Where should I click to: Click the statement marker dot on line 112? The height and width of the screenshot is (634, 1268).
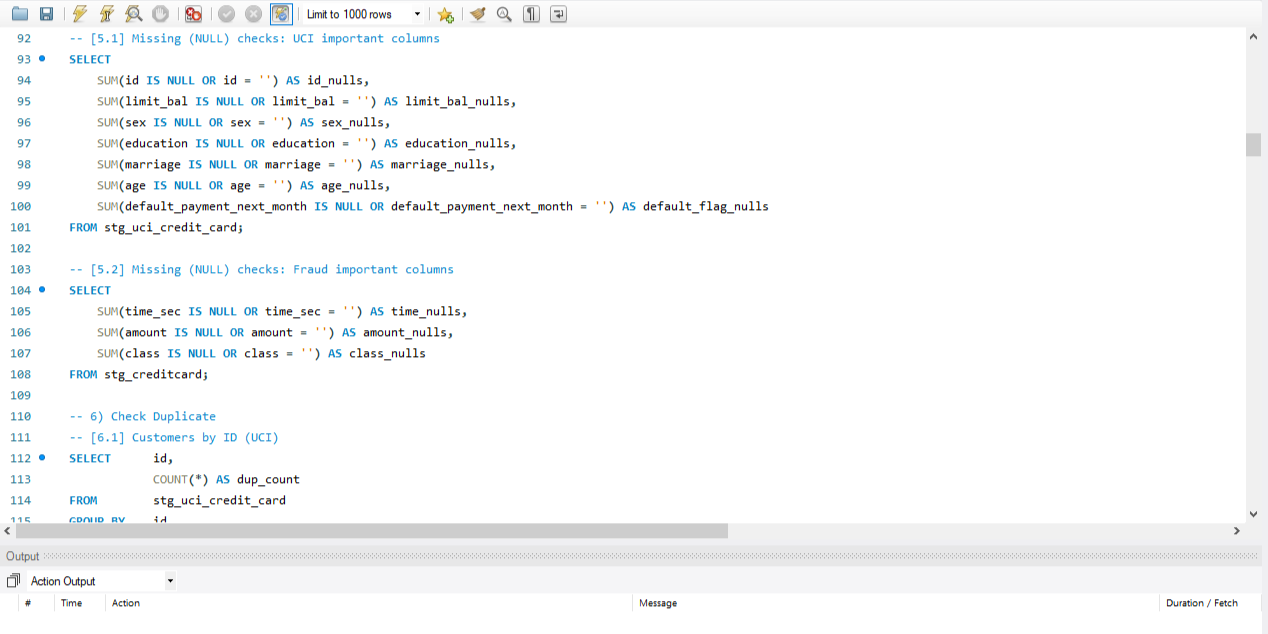pyautogui.click(x=42, y=458)
